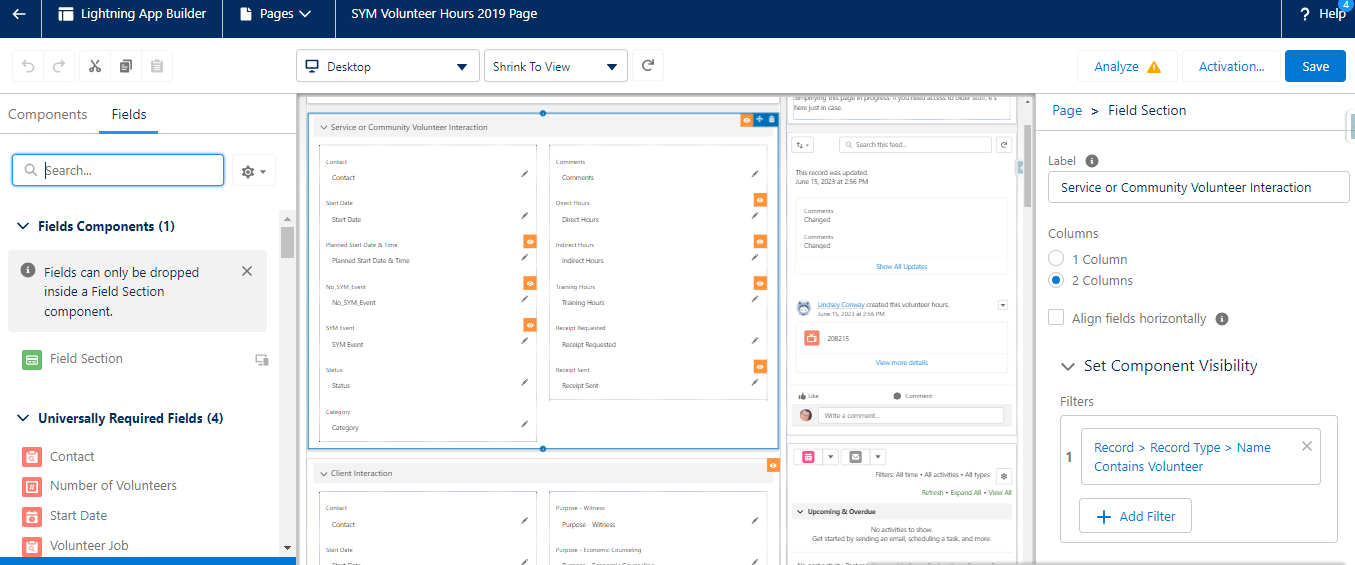Select the 1 Column radio option
This screenshot has height=565, width=1355.
[1056, 259]
